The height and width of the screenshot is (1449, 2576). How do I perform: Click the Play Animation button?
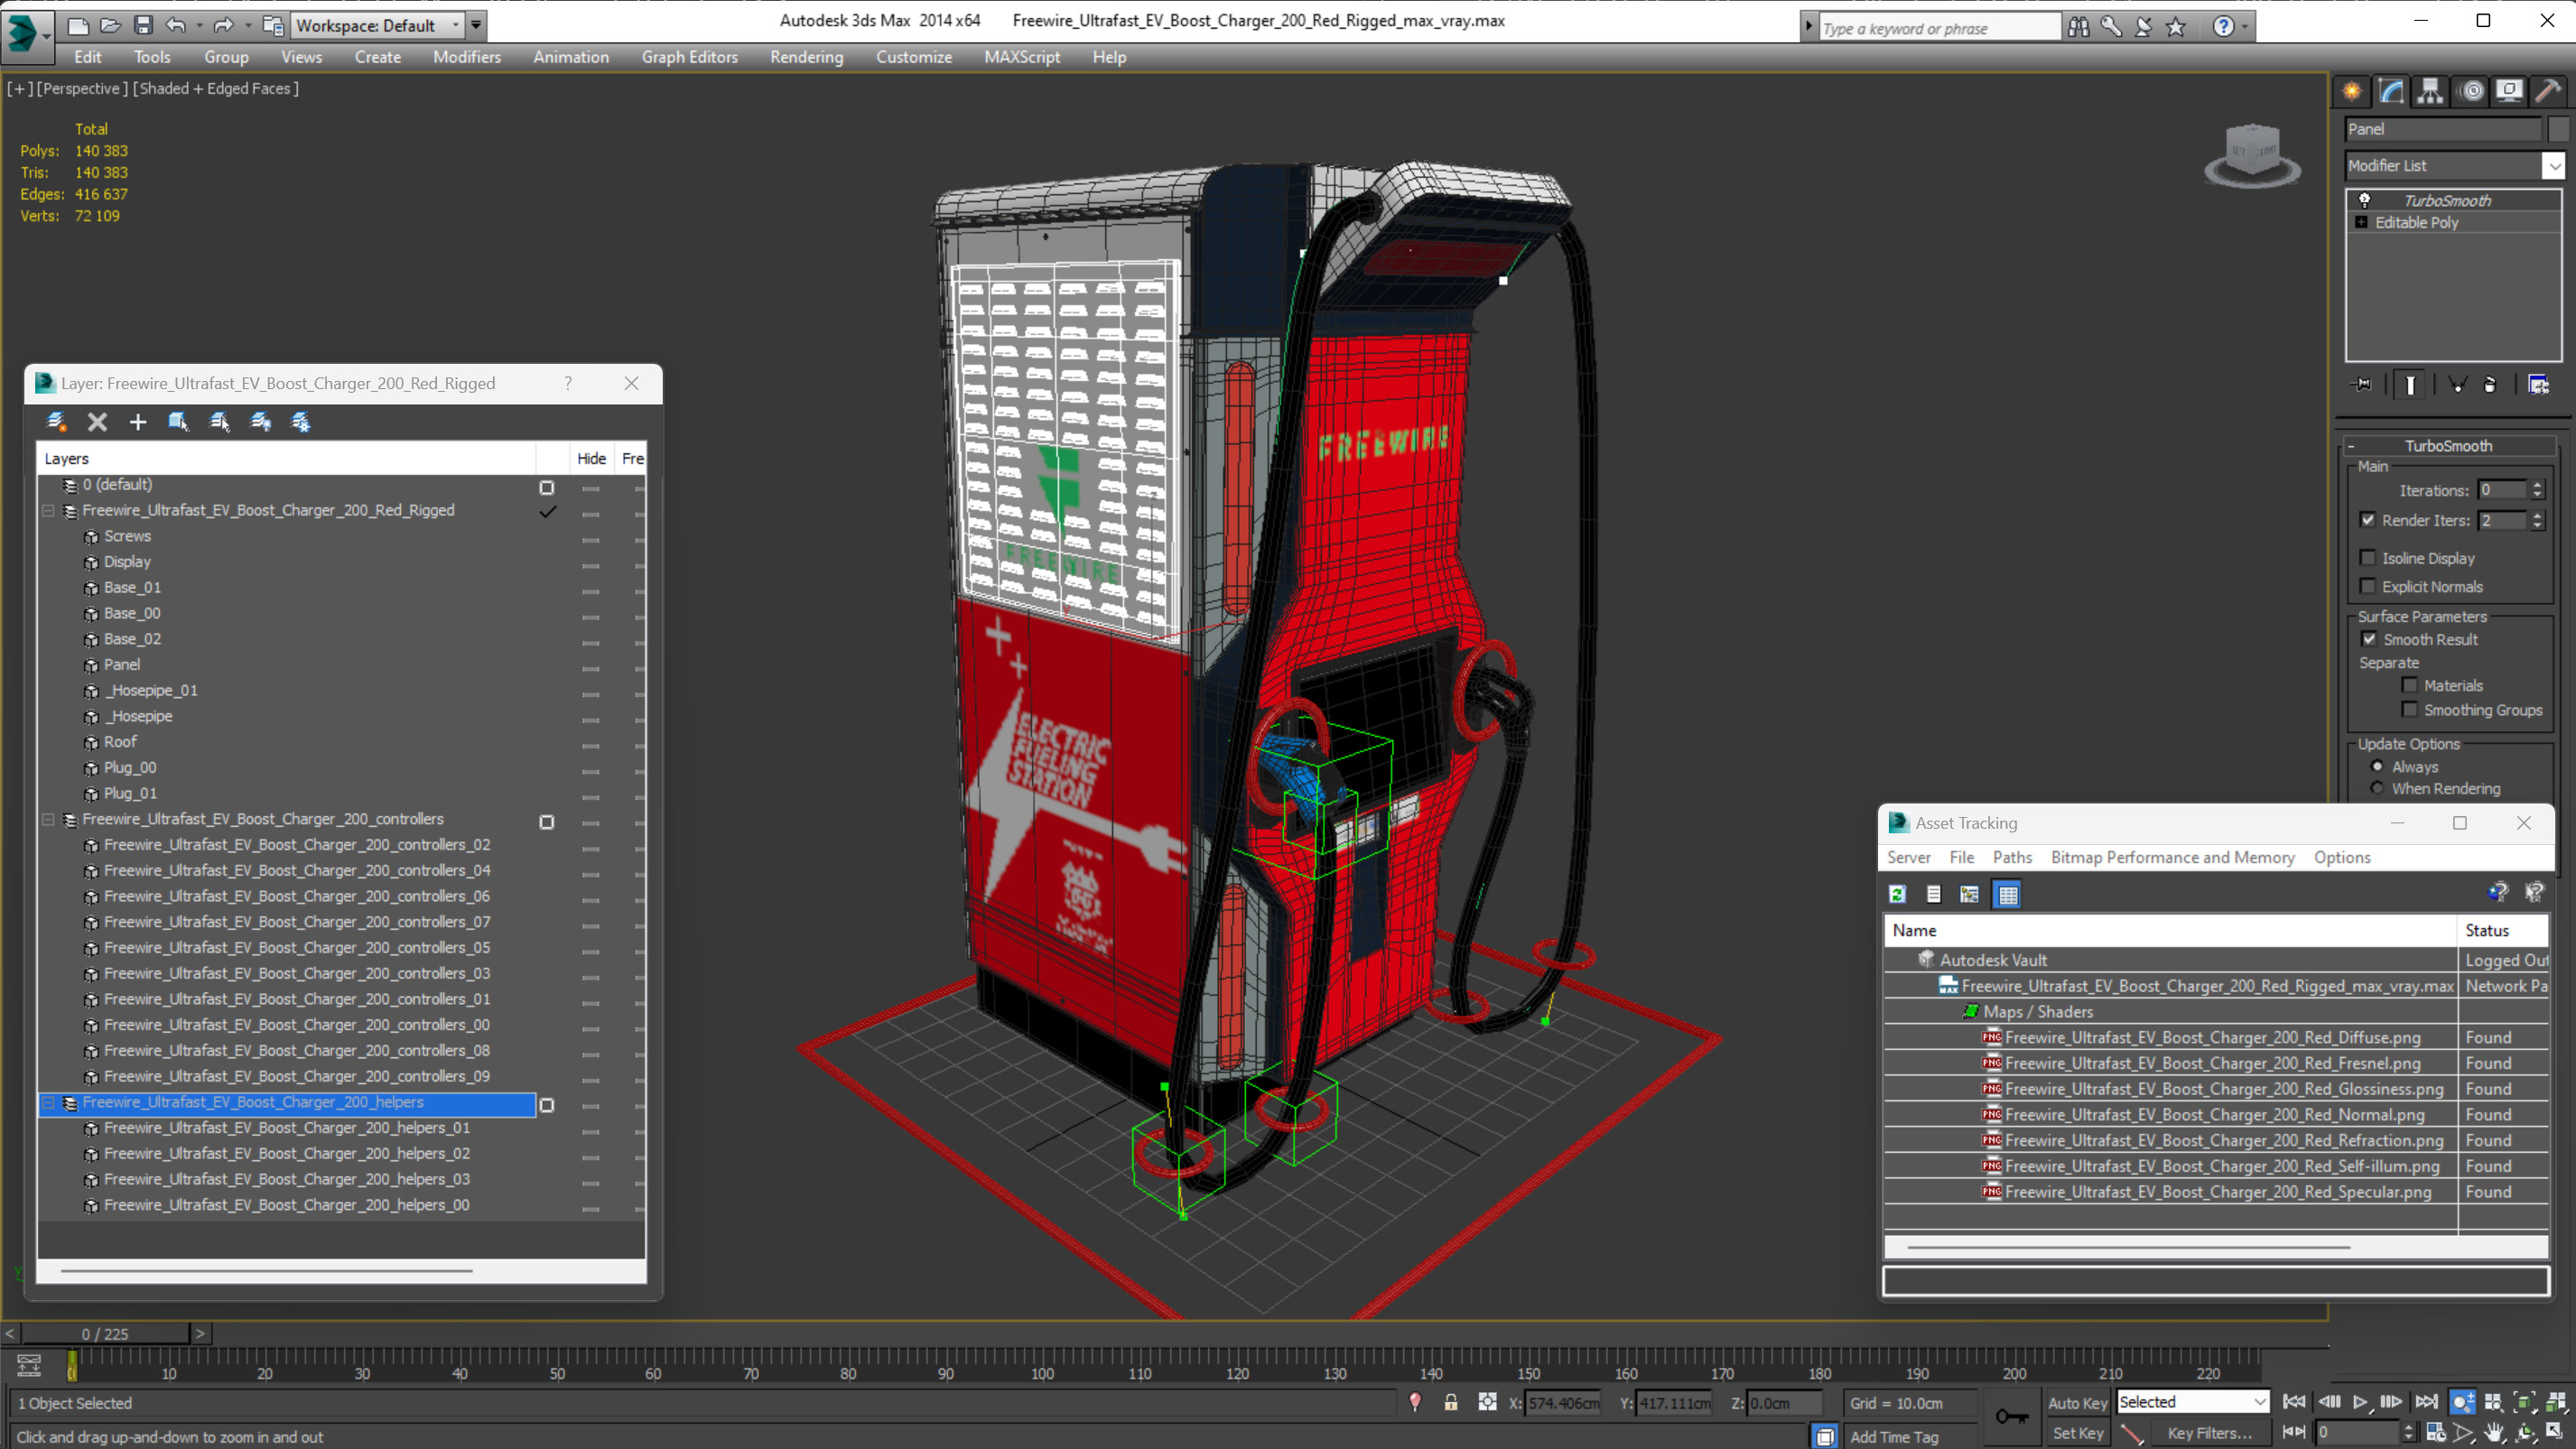(x=2360, y=1402)
